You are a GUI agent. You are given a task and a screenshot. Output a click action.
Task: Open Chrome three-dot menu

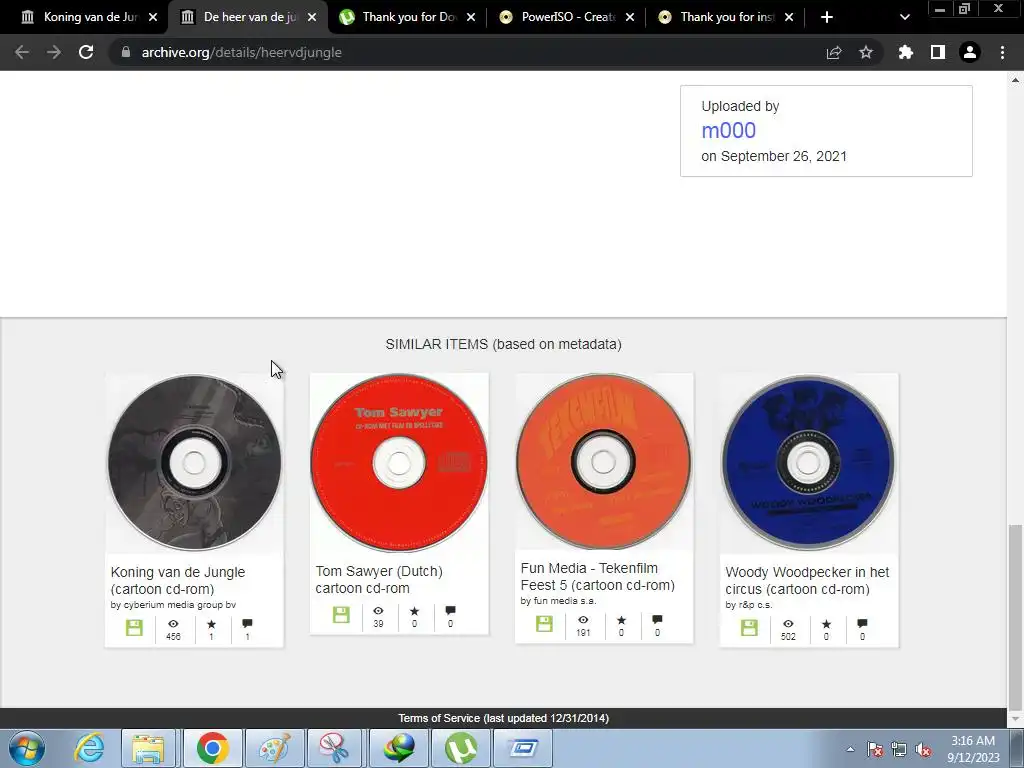[1002, 52]
